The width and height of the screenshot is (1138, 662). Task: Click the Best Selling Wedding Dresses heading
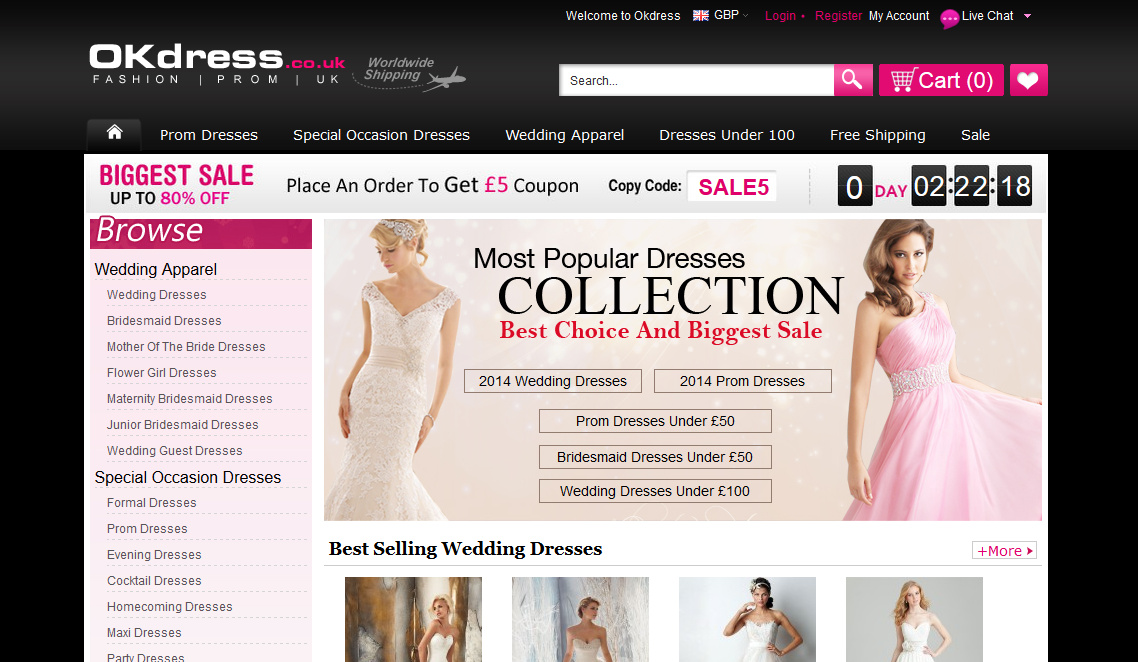point(465,549)
